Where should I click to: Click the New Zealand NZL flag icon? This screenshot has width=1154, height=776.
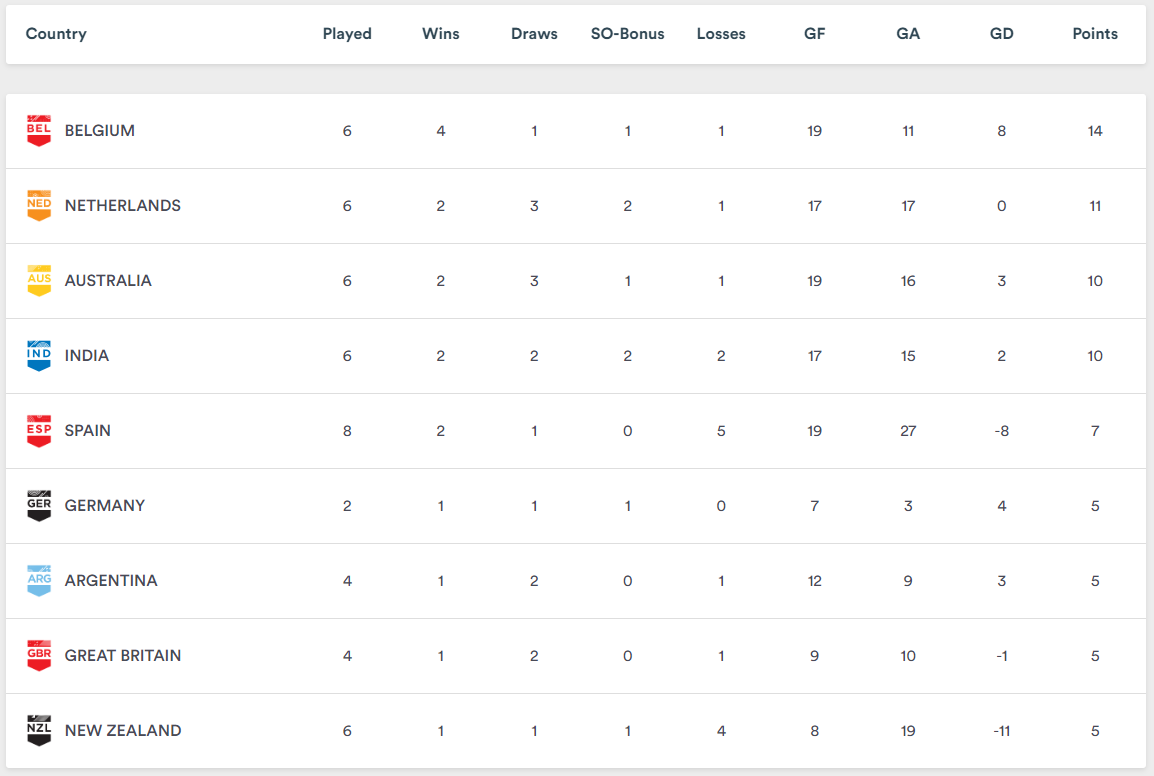(39, 731)
